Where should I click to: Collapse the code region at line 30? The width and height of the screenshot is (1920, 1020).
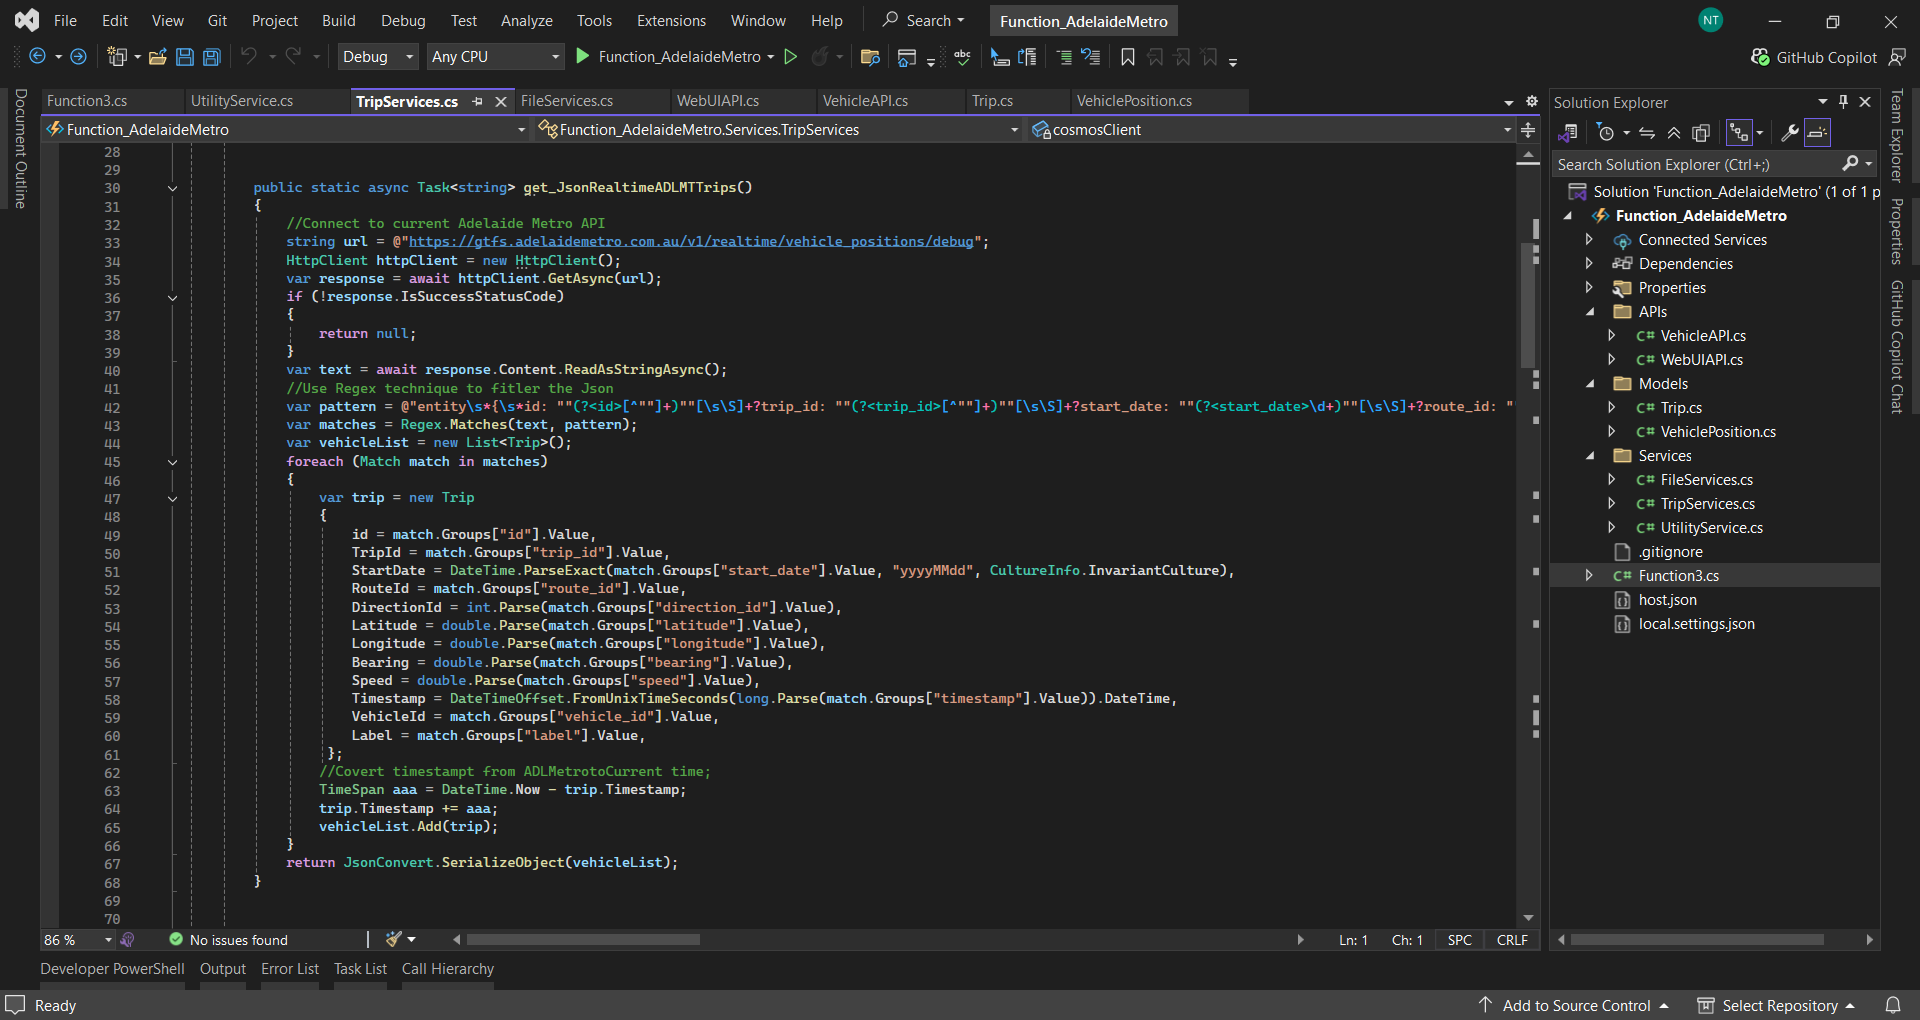click(x=172, y=188)
